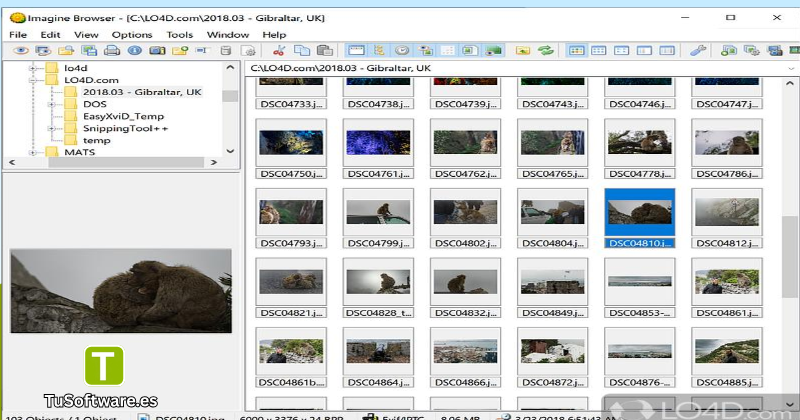Expand the DOS folder node
The height and width of the screenshot is (420, 800).
tap(51, 104)
